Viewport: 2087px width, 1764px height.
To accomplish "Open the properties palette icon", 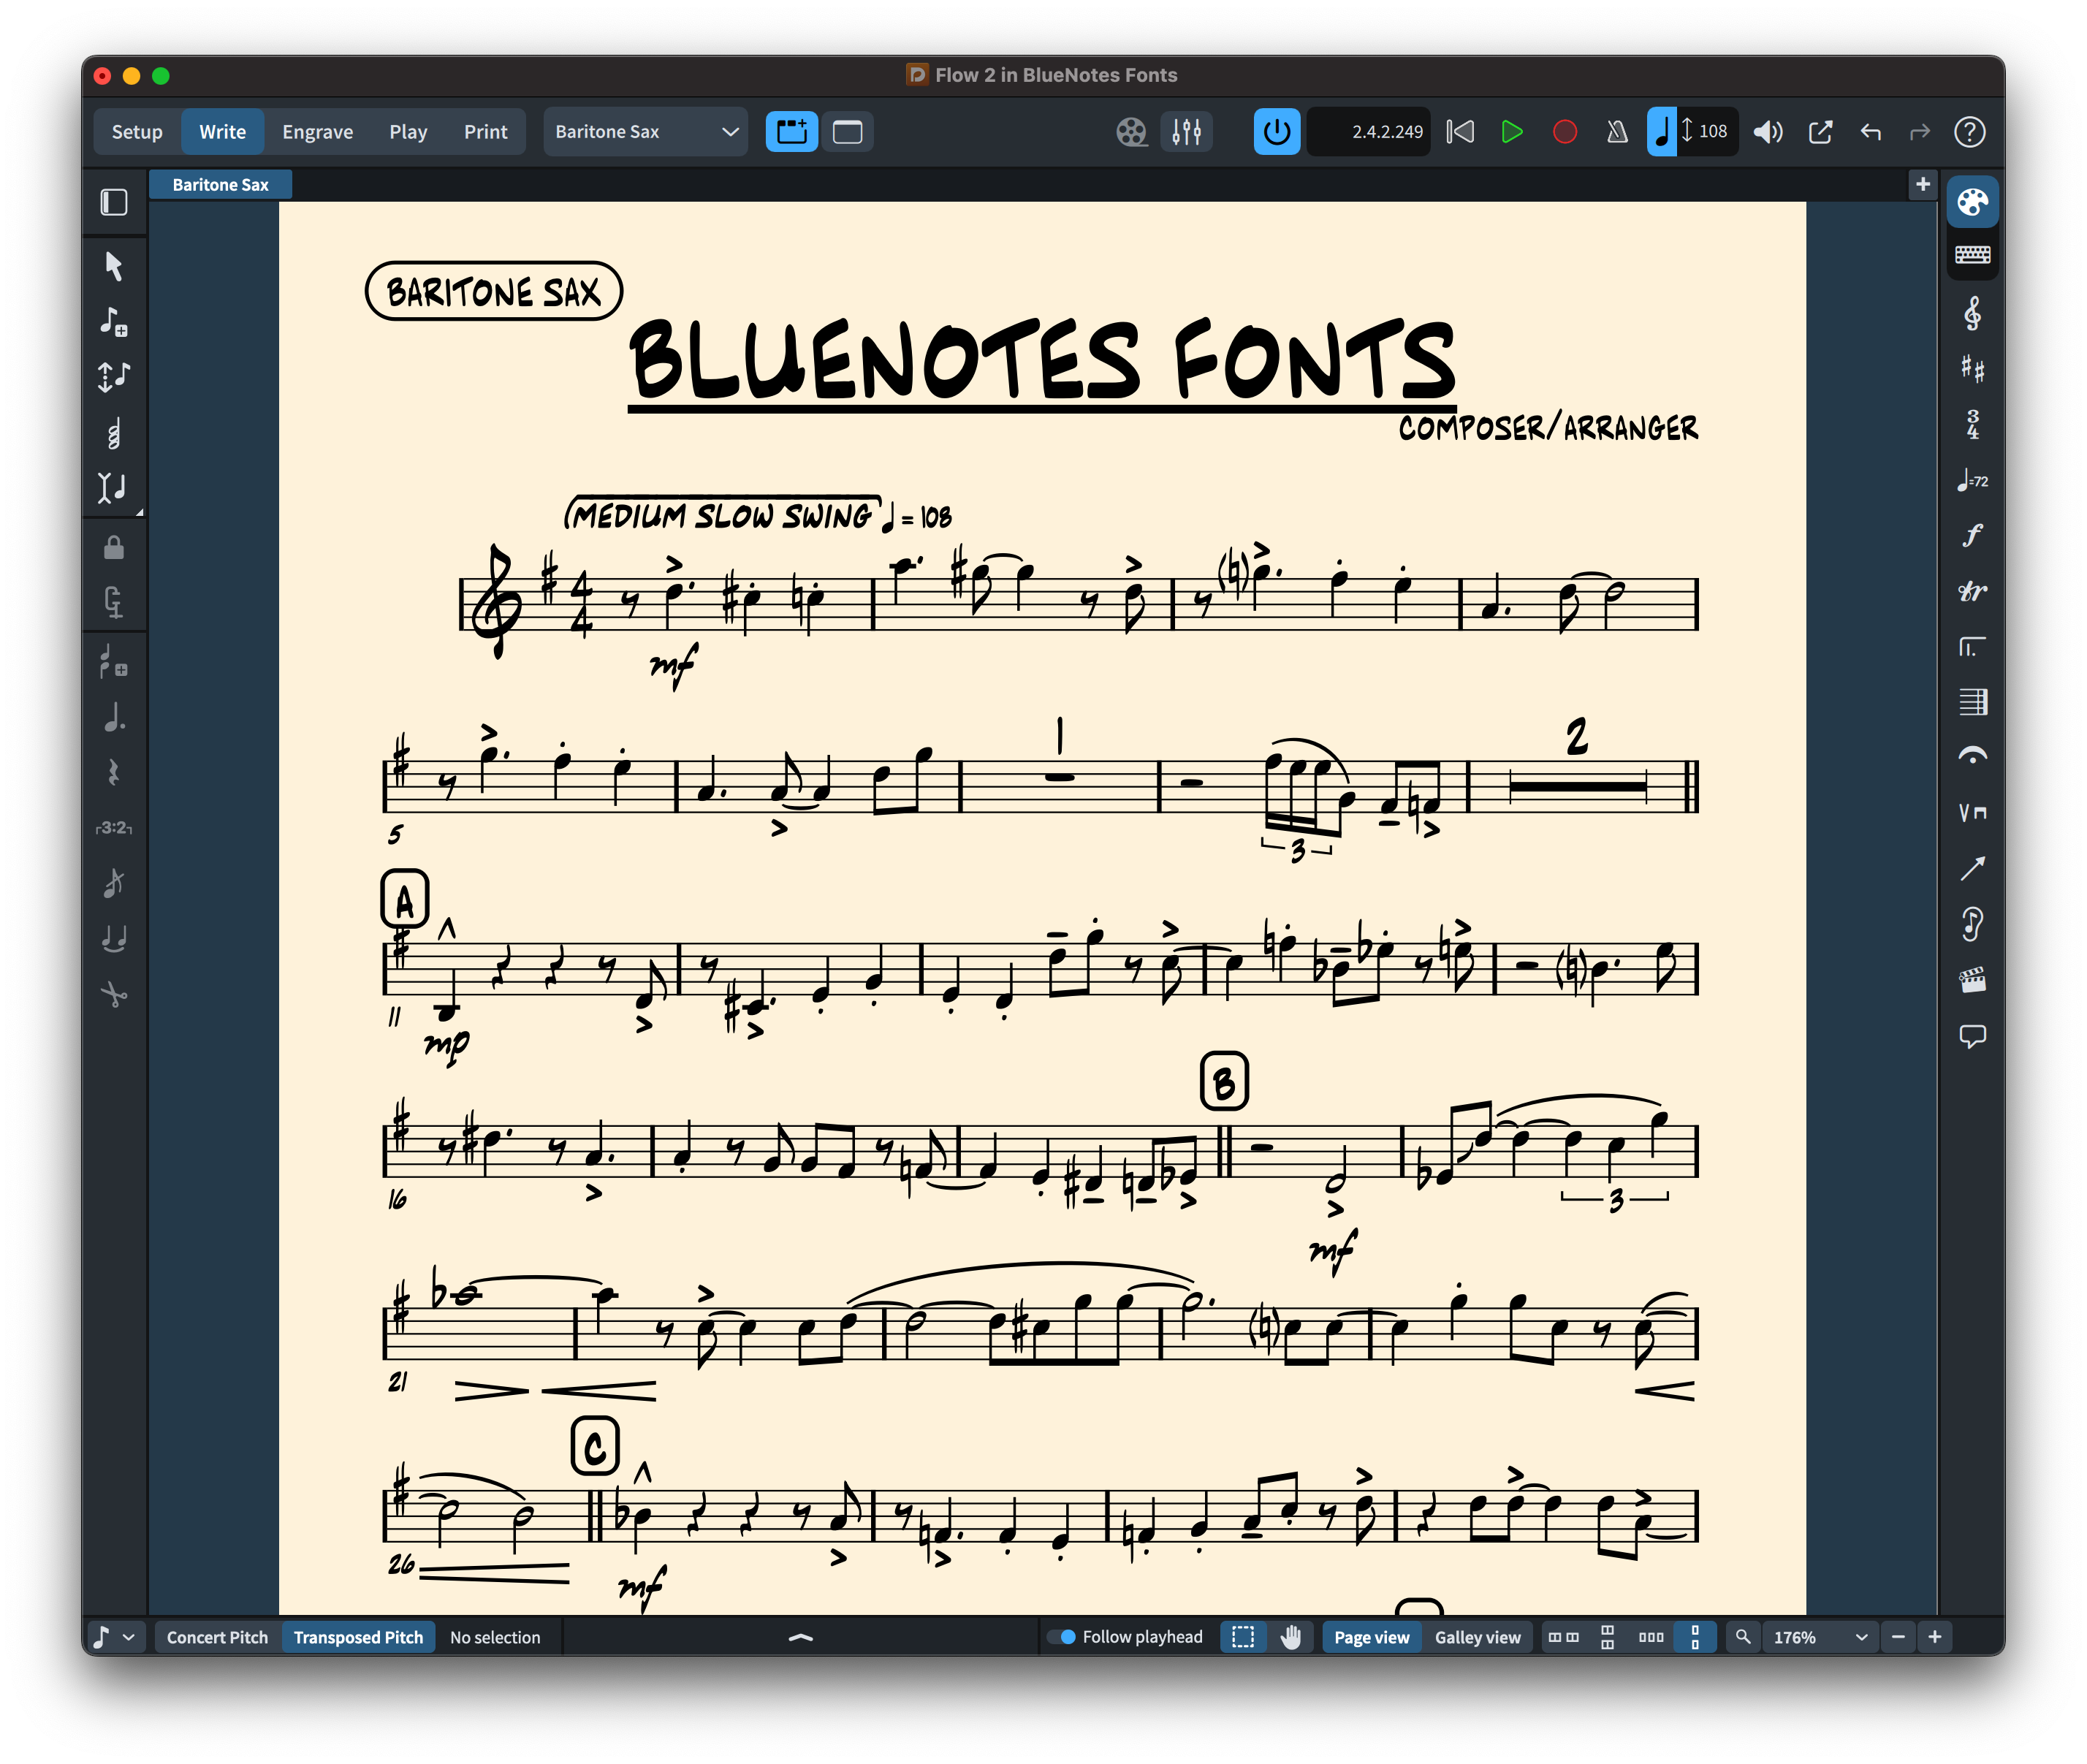I will (x=1972, y=203).
